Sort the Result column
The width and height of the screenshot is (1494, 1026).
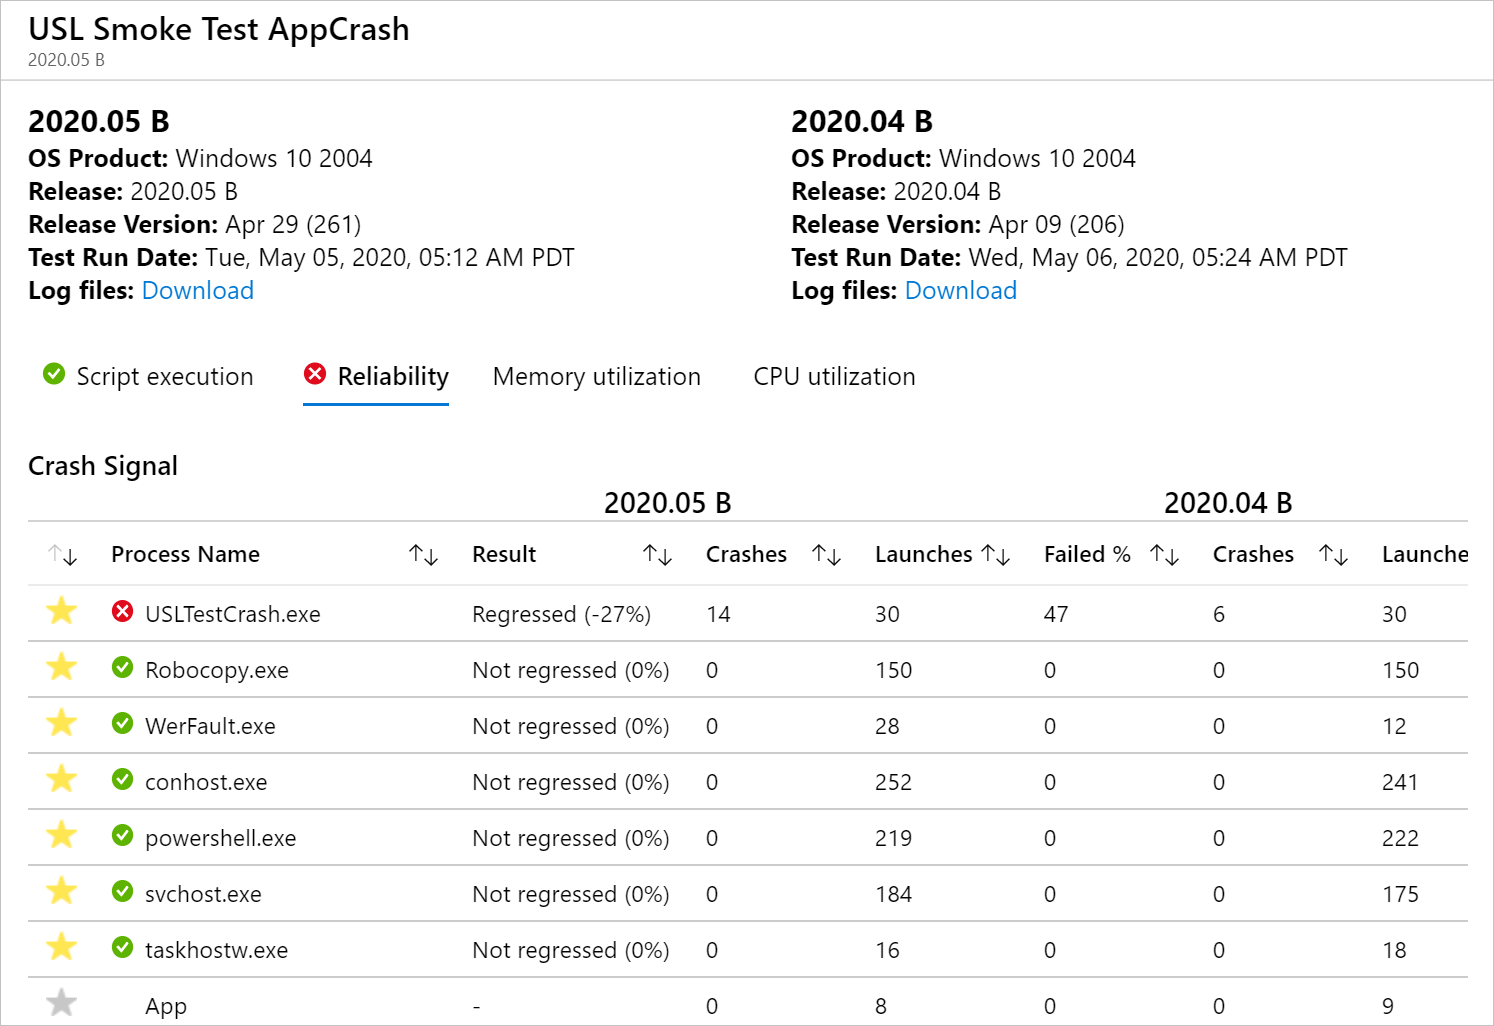656,554
